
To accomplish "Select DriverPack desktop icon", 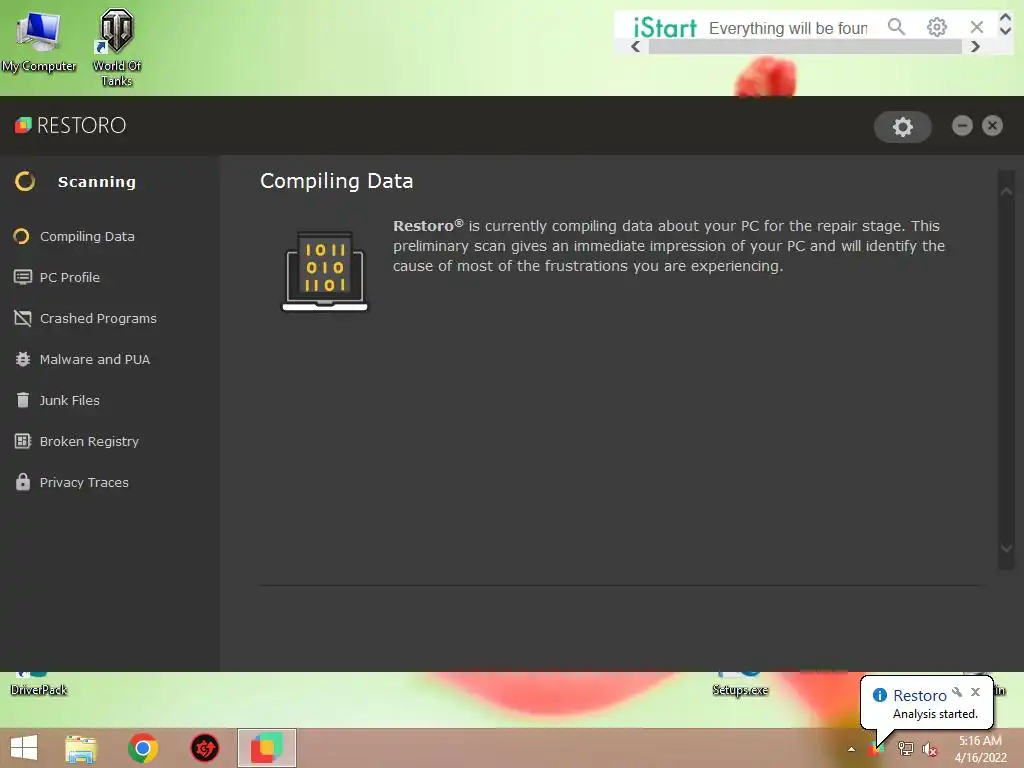I will coord(39,684).
